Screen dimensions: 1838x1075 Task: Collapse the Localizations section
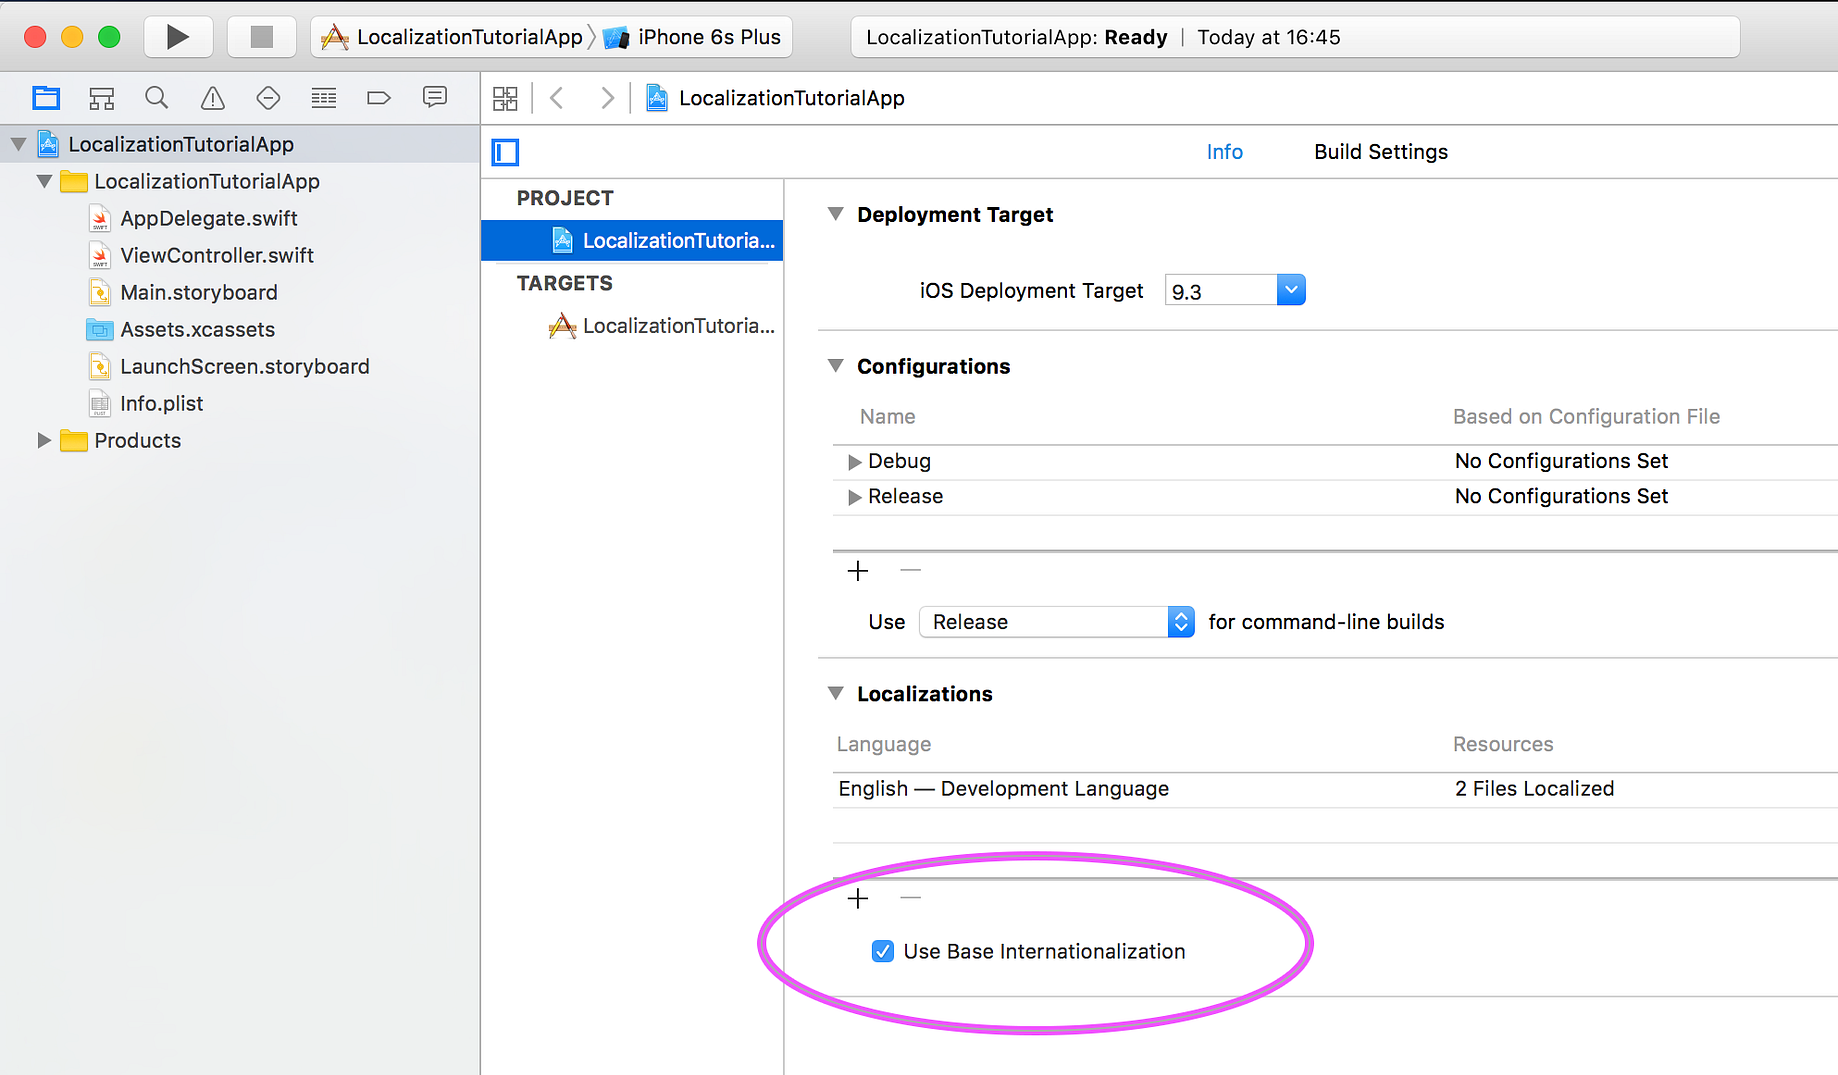pyautogui.click(x=836, y=693)
